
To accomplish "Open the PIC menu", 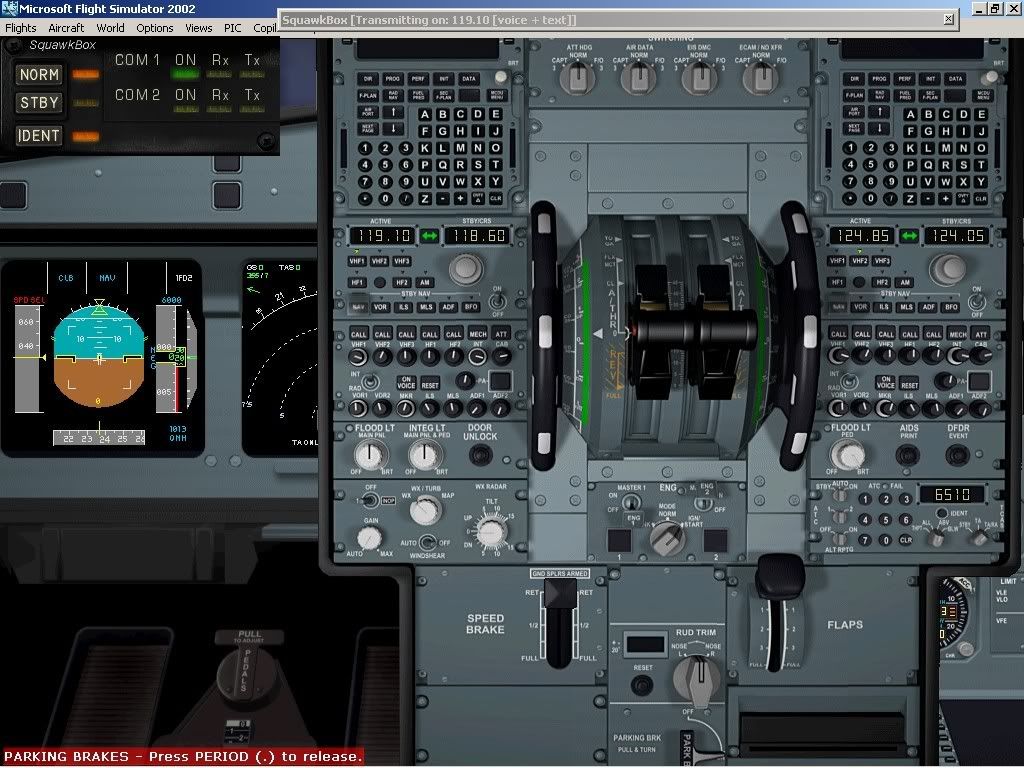I will pos(232,28).
